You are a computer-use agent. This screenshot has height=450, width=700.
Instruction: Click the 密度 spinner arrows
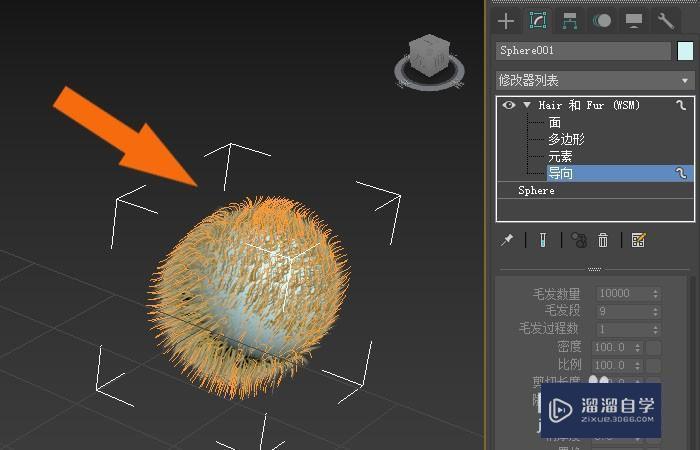(x=638, y=347)
